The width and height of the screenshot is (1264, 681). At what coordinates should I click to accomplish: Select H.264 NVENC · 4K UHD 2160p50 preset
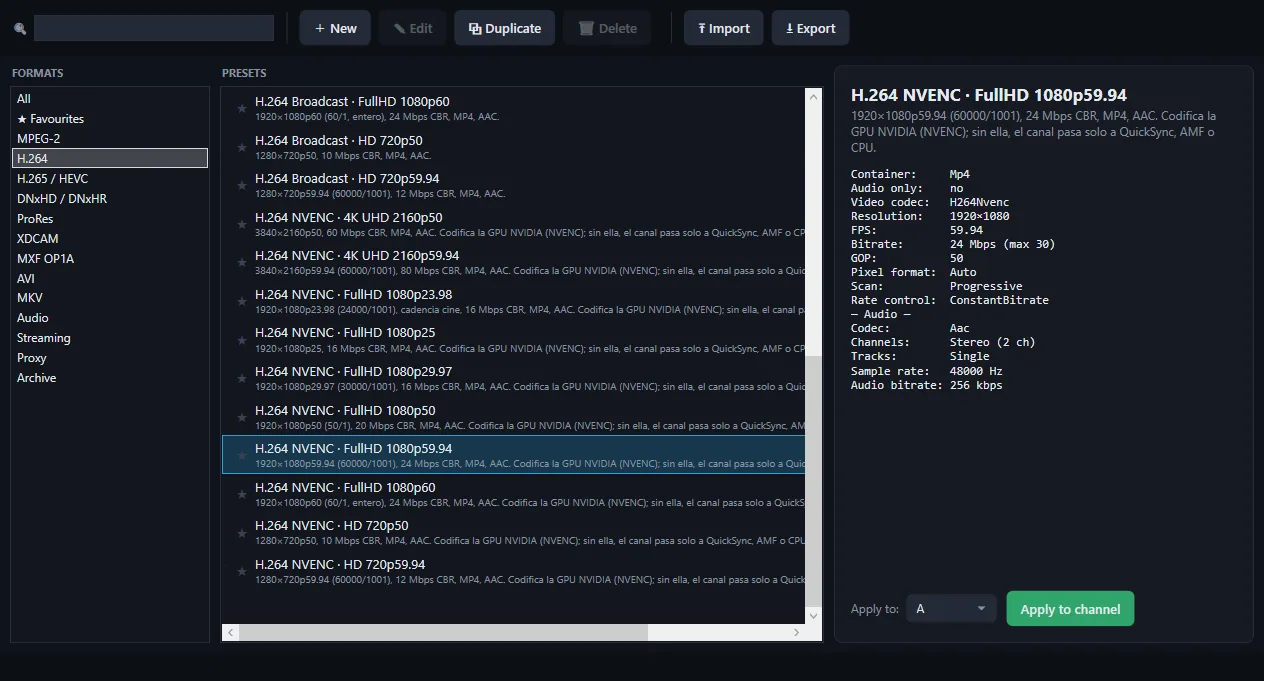click(x=514, y=224)
